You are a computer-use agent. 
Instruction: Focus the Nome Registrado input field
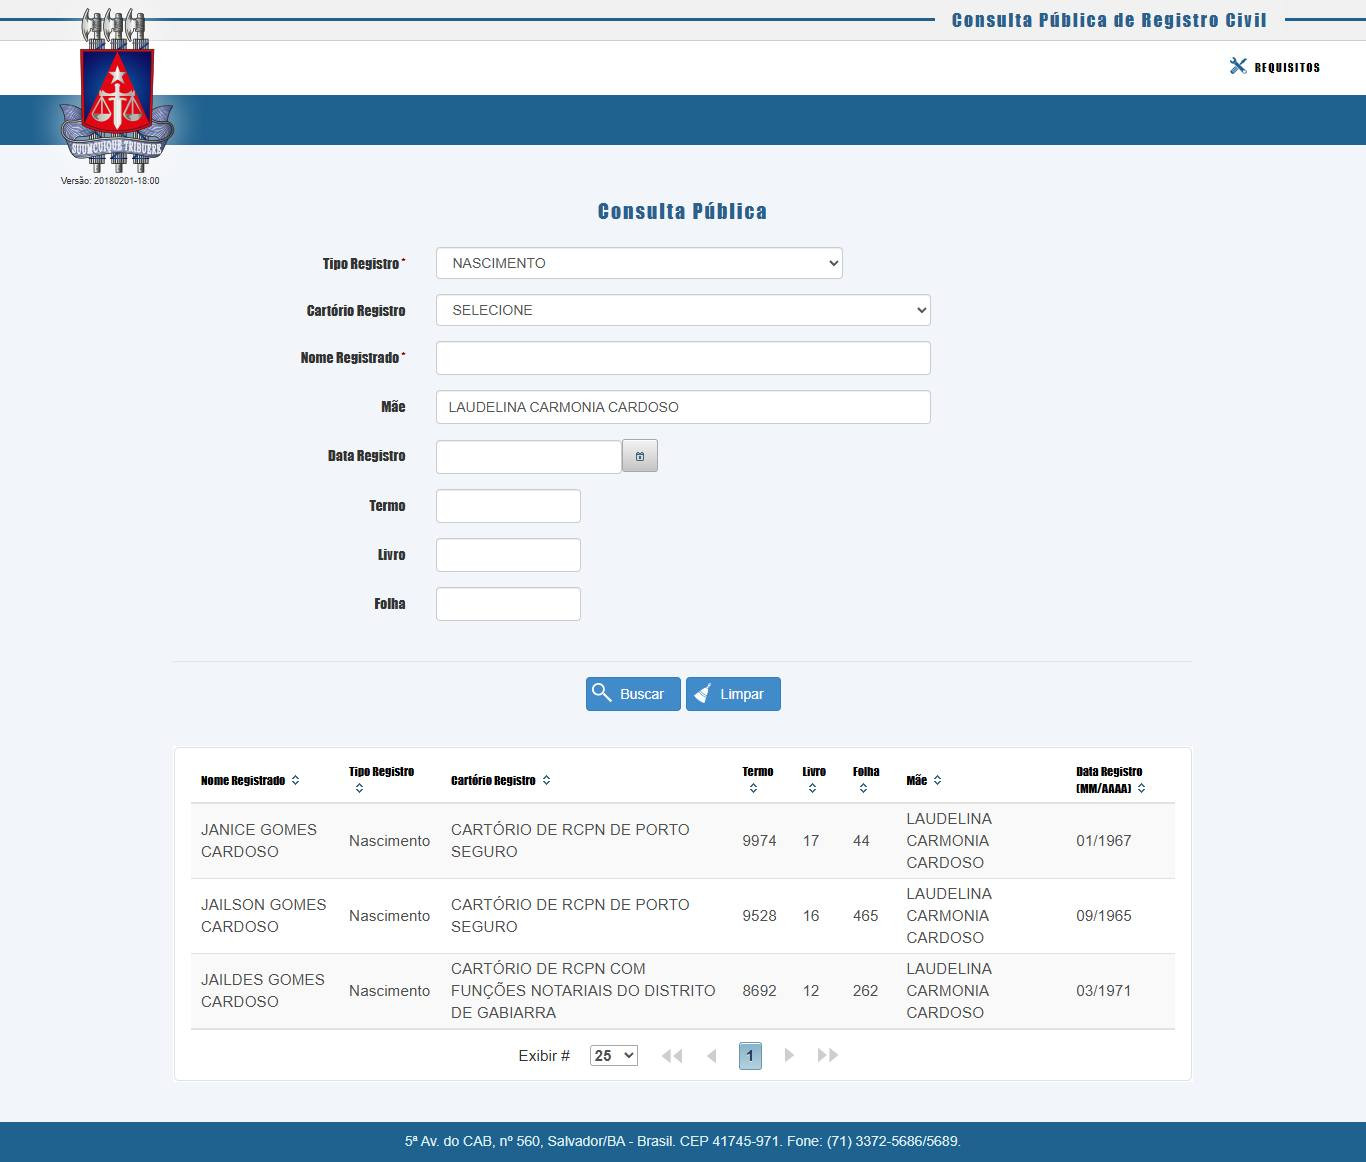683,358
